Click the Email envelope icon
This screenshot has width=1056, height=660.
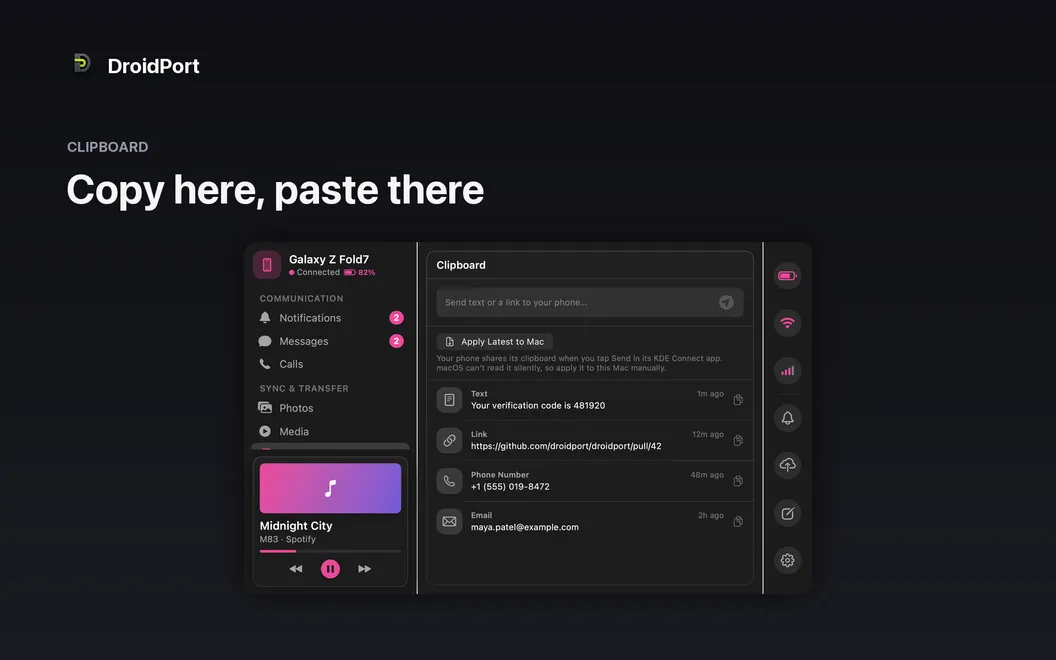(x=449, y=521)
